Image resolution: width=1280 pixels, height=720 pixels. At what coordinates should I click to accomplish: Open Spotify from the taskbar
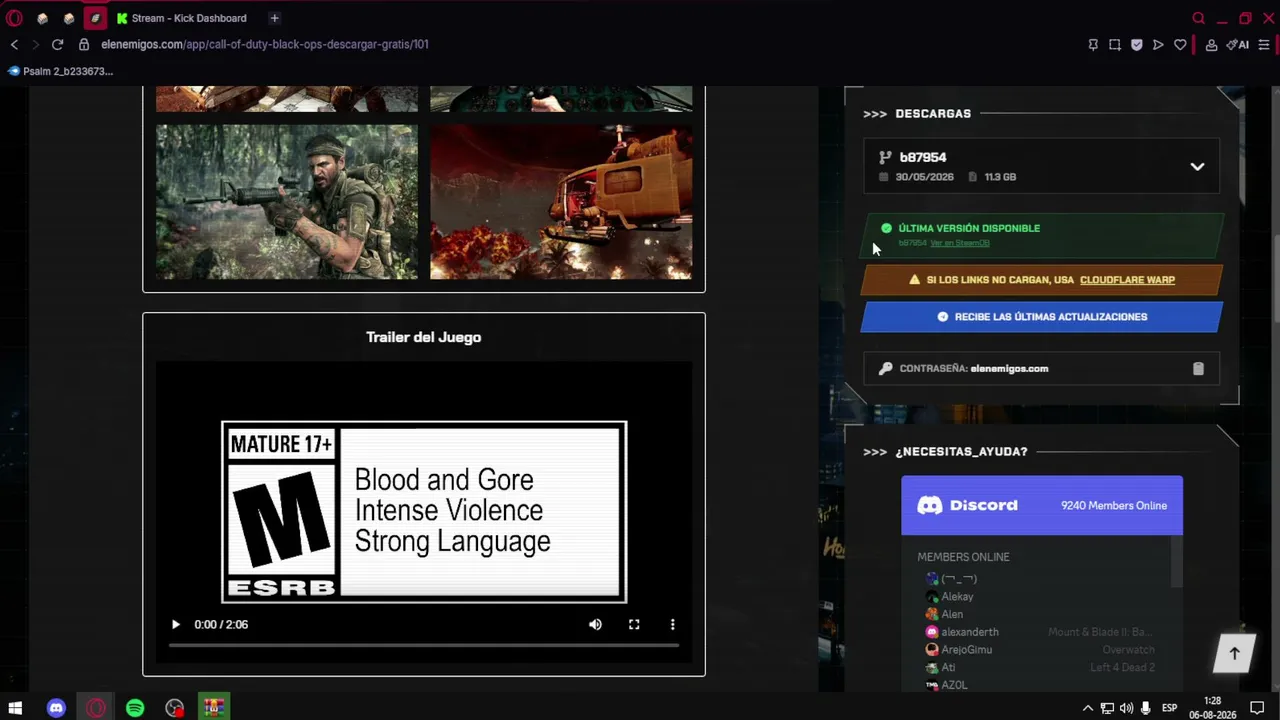(135, 708)
